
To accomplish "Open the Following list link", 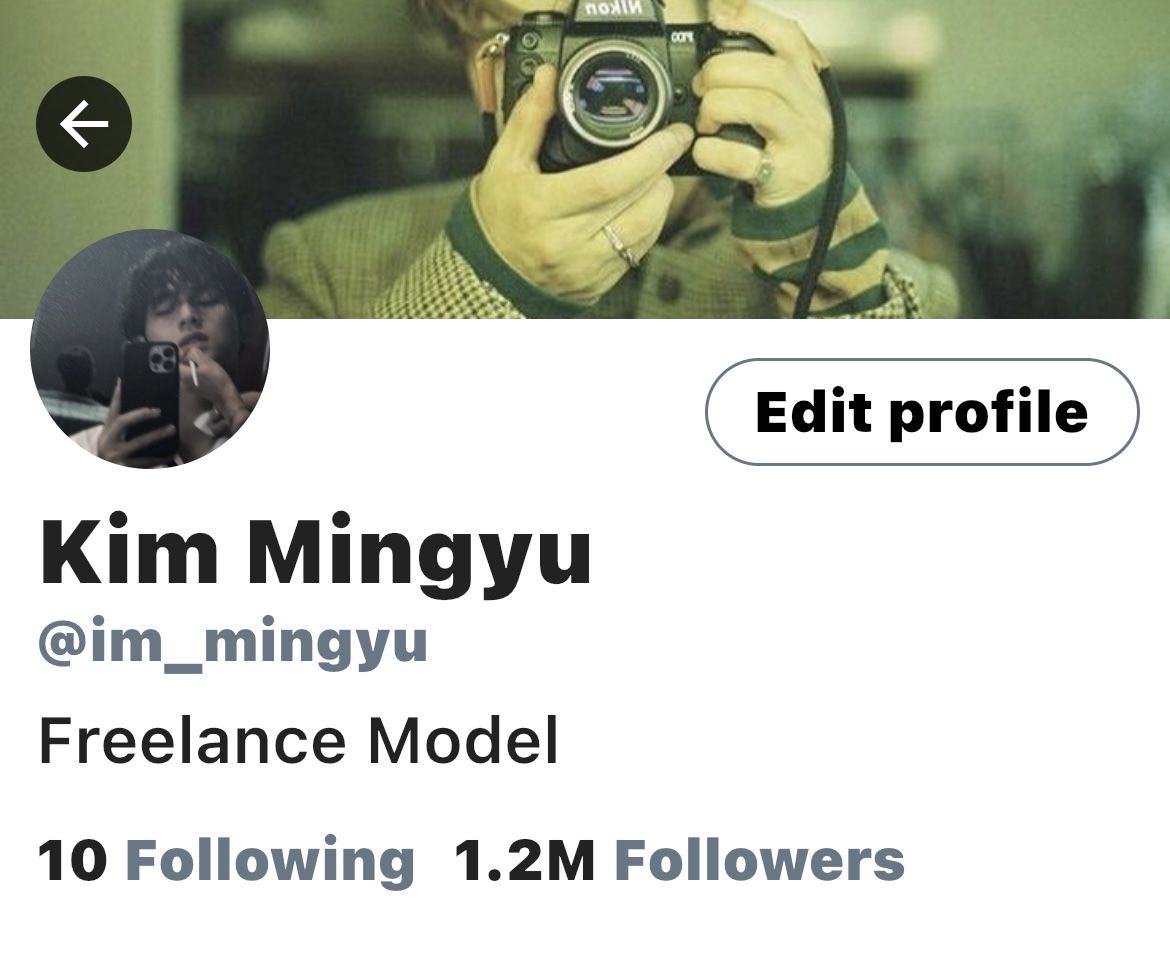I will tap(269, 860).
